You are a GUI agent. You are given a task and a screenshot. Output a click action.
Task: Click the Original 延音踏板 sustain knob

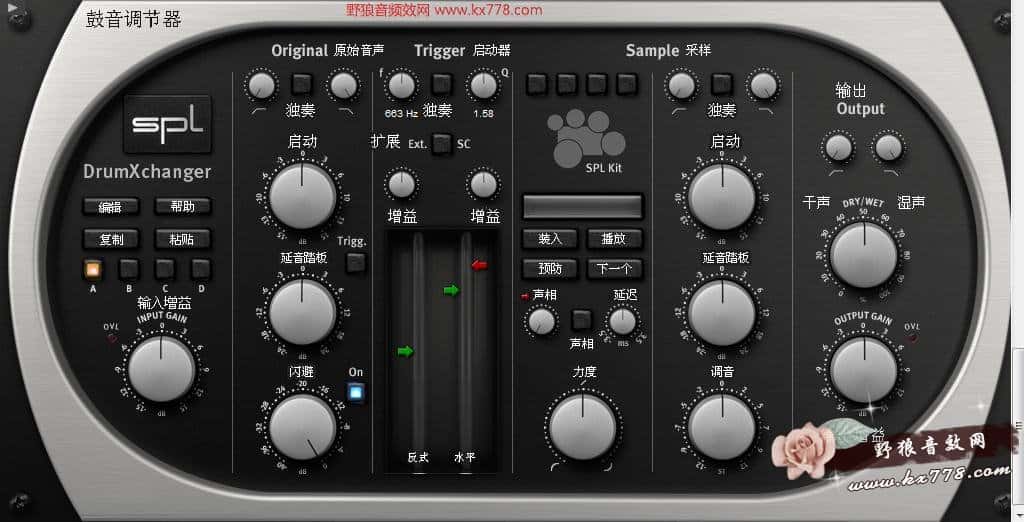point(302,312)
